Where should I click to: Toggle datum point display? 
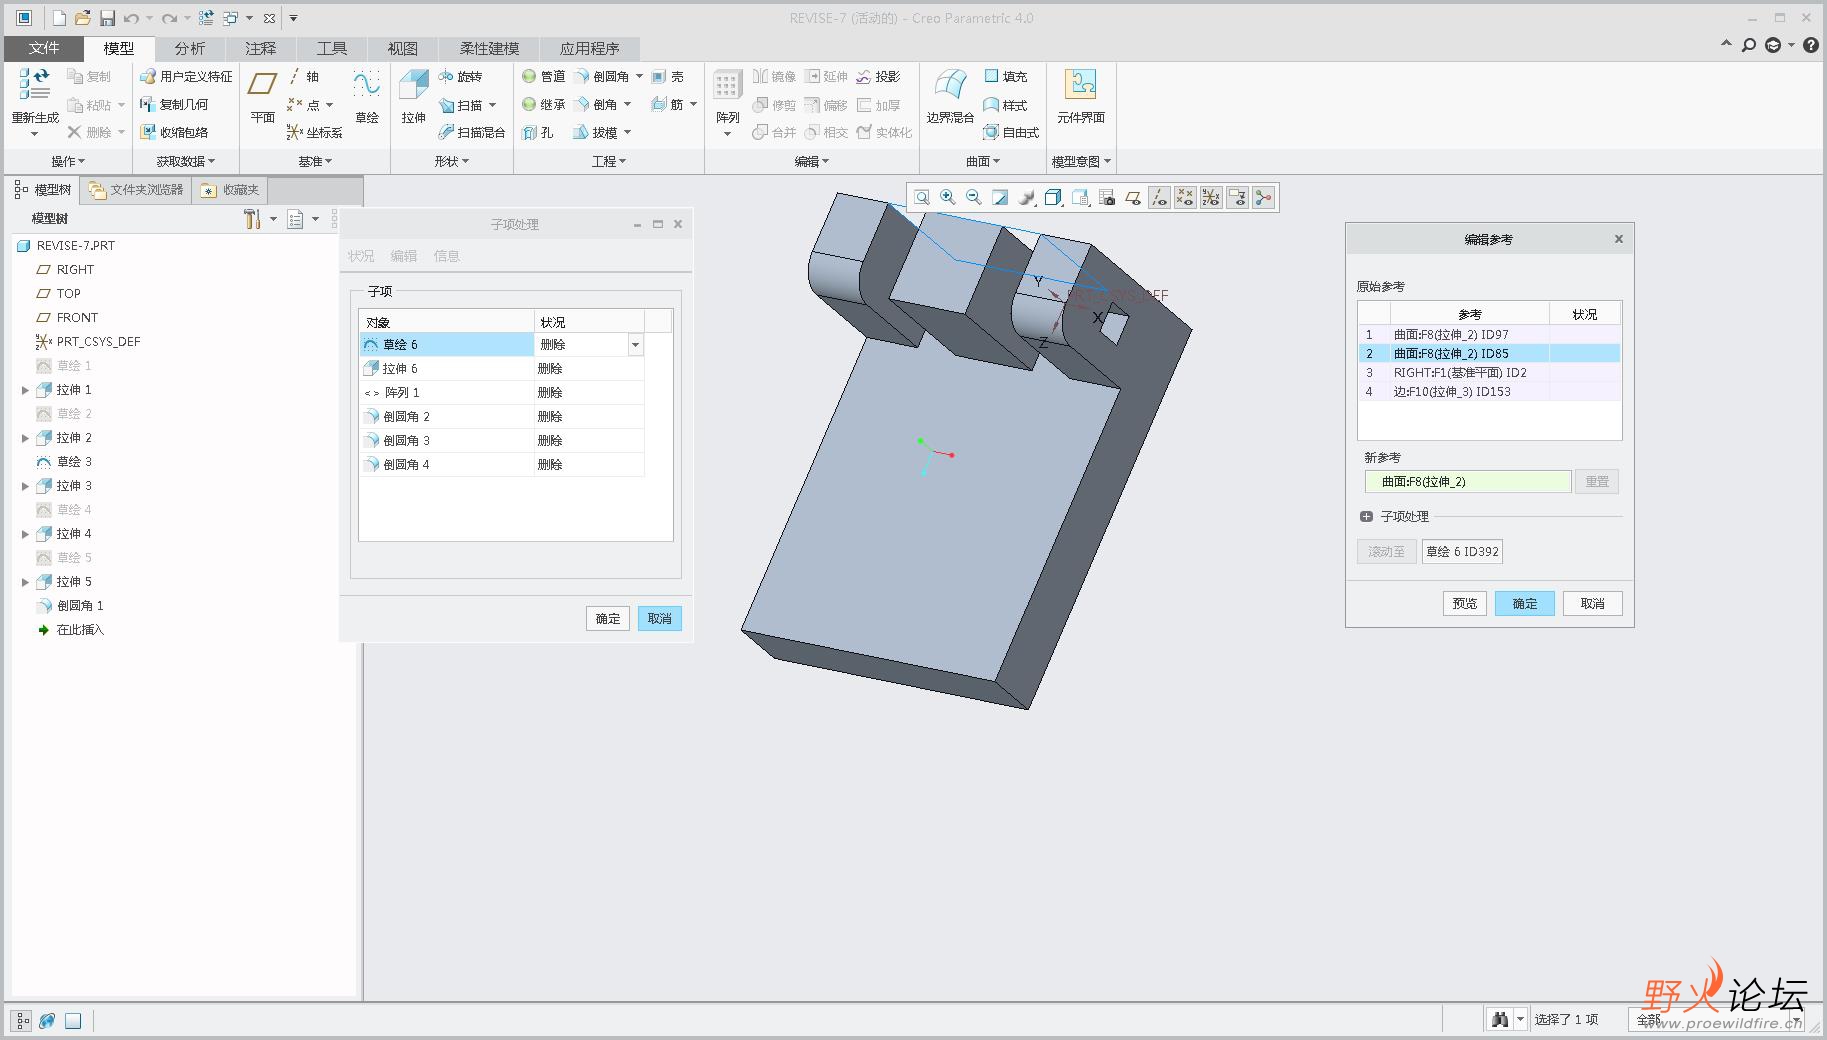(x=1185, y=198)
